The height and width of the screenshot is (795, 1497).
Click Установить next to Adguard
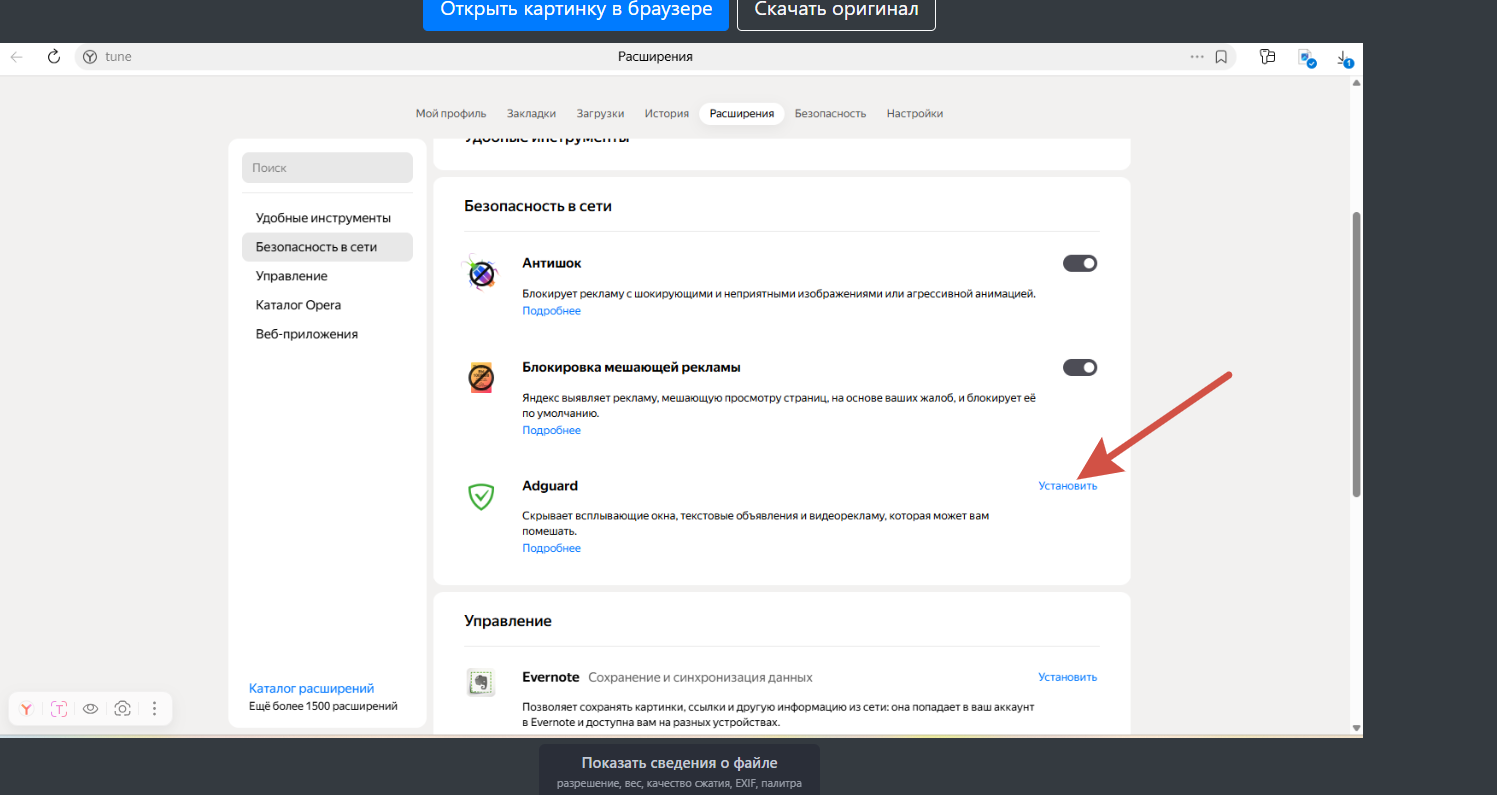point(1067,486)
